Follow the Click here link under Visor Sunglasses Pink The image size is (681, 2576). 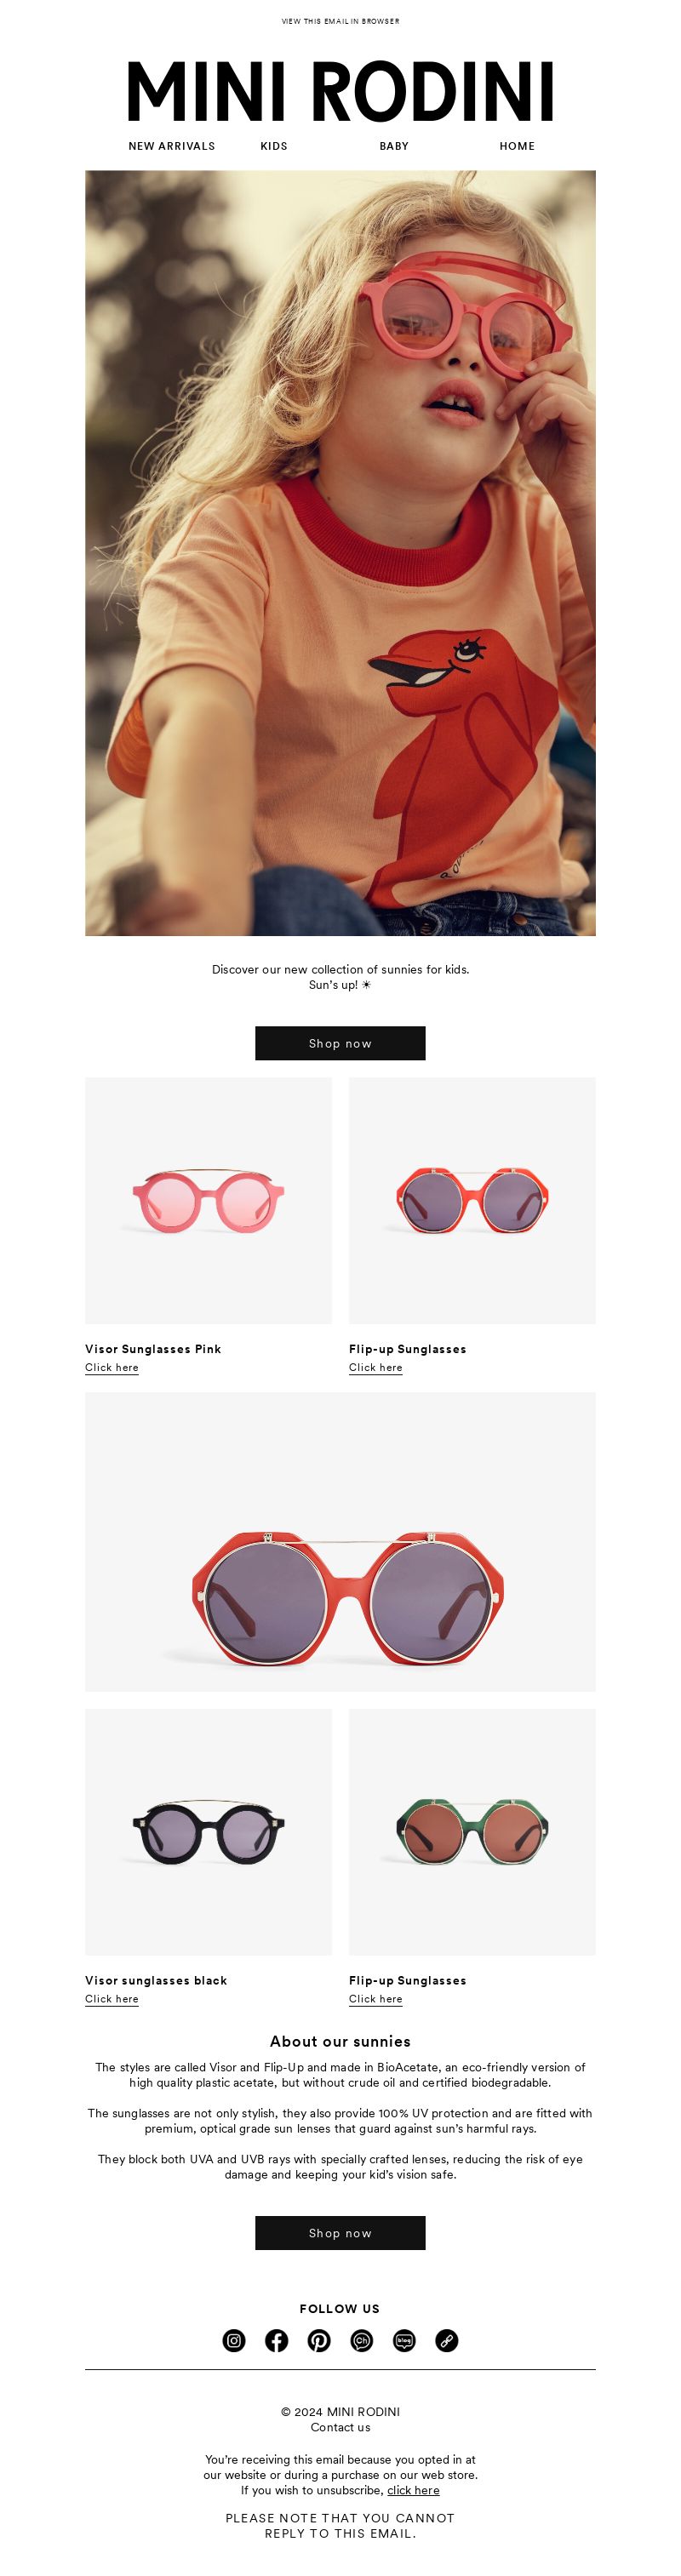click(112, 1367)
